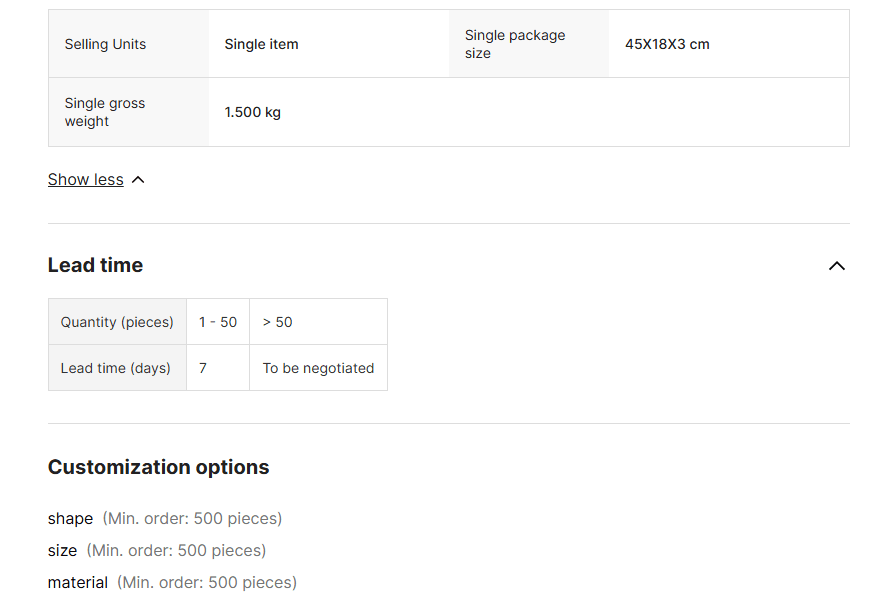Screen dimensions: 879x602
Task: Click the "Show less" link
Action: [86, 180]
